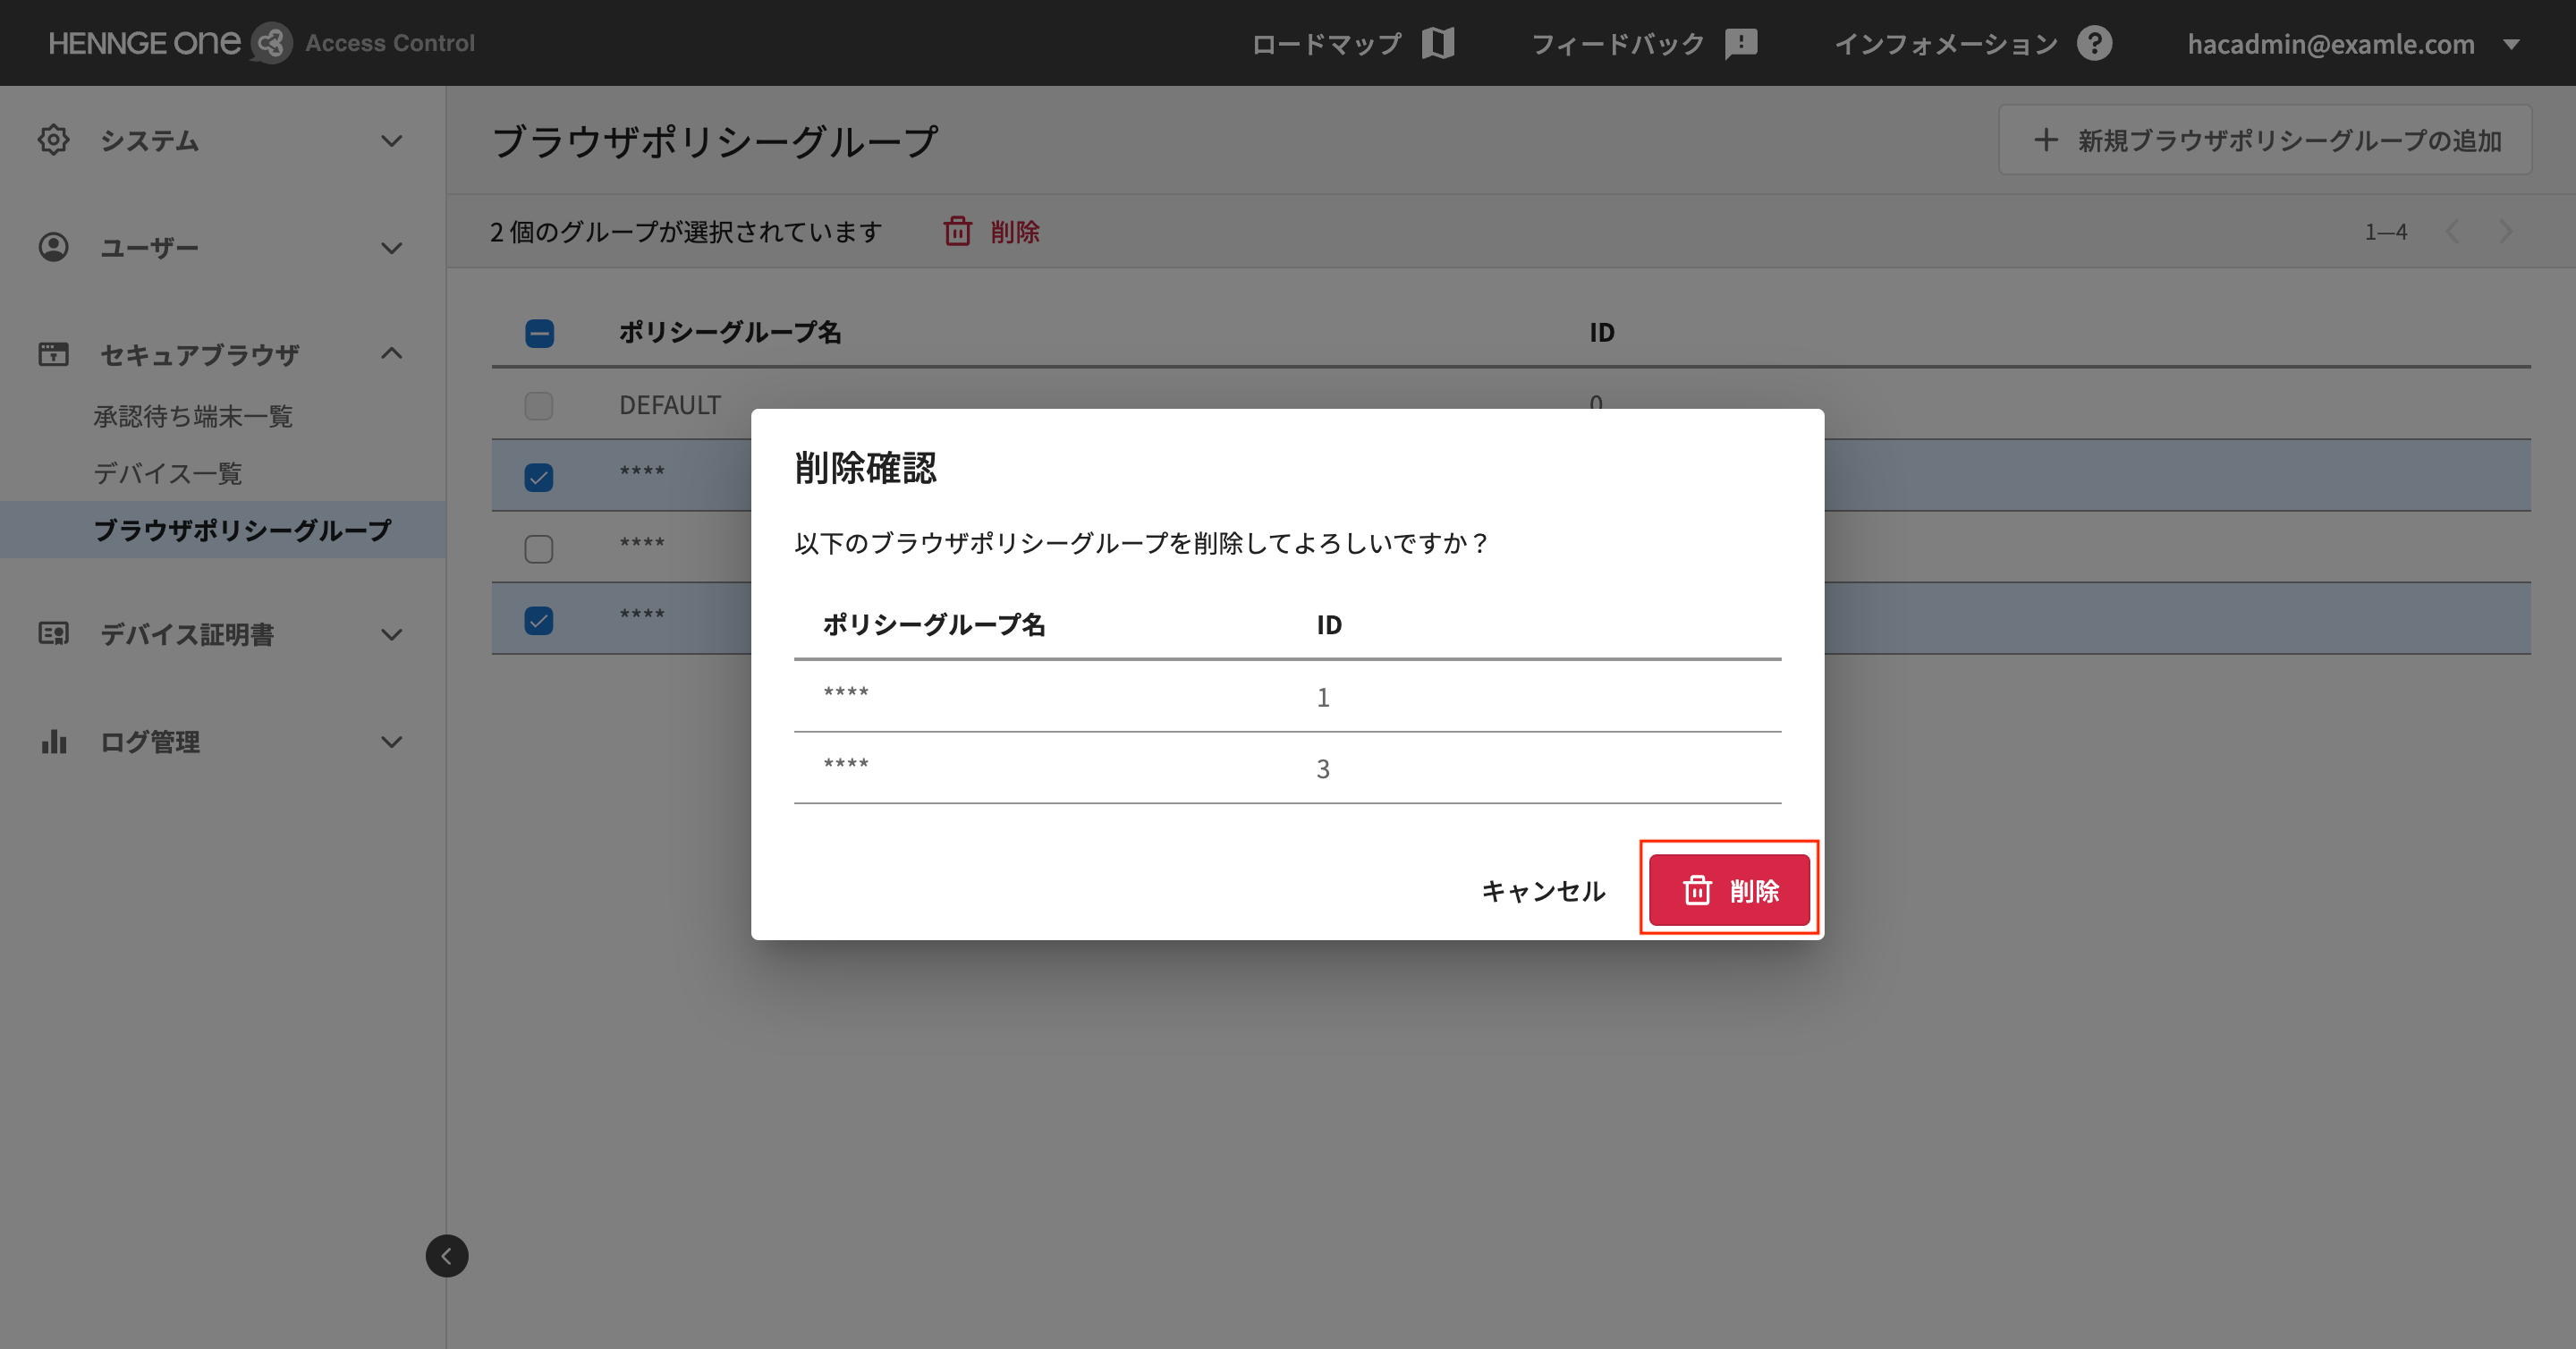Open デバイス一覧 in the sidebar
Screen dimensions: 2576x1349
[168, 473]
